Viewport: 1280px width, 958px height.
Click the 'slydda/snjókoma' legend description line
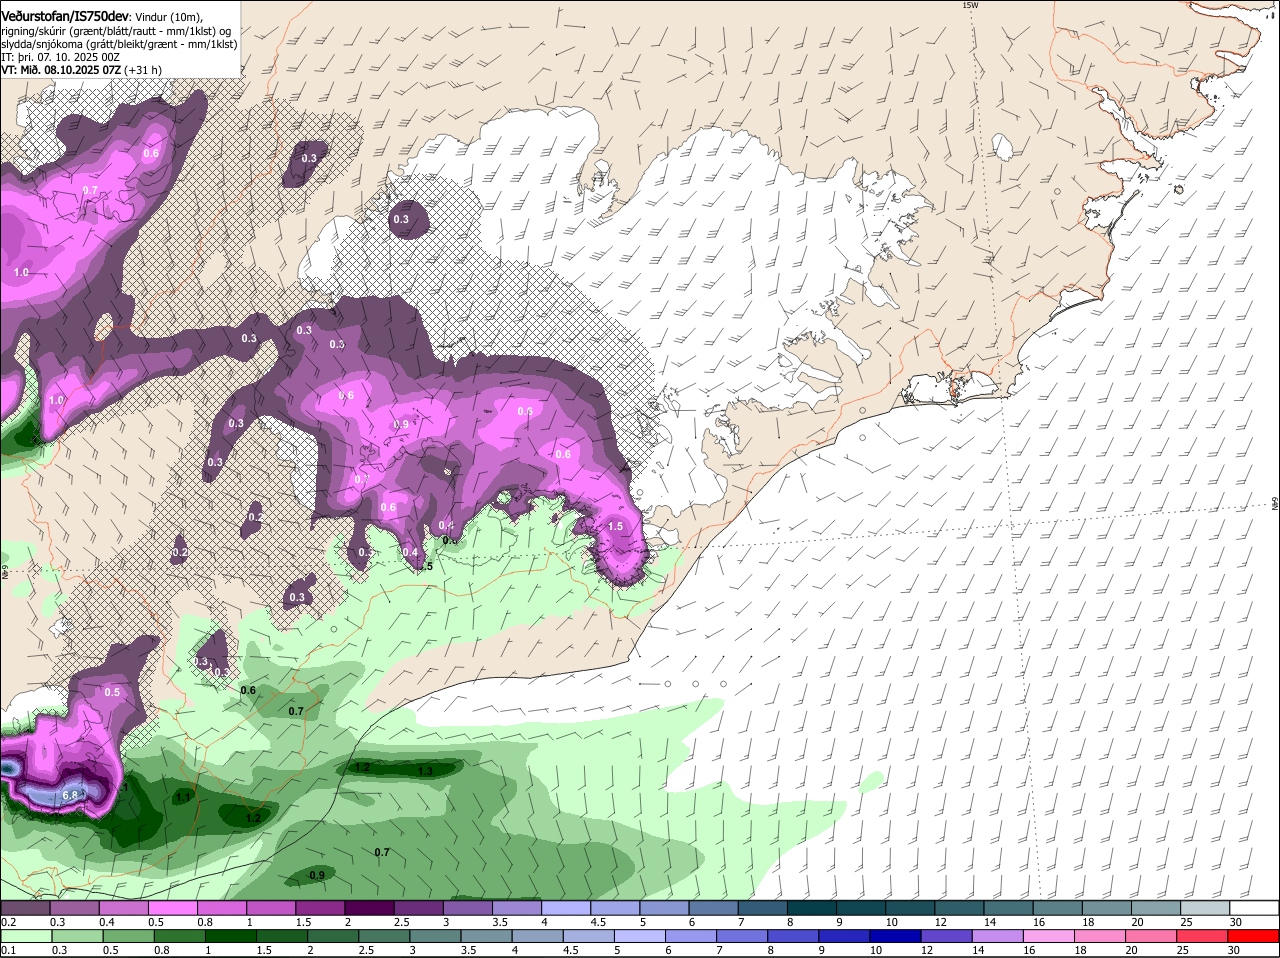pyautogui.click(x=119, y=44)
